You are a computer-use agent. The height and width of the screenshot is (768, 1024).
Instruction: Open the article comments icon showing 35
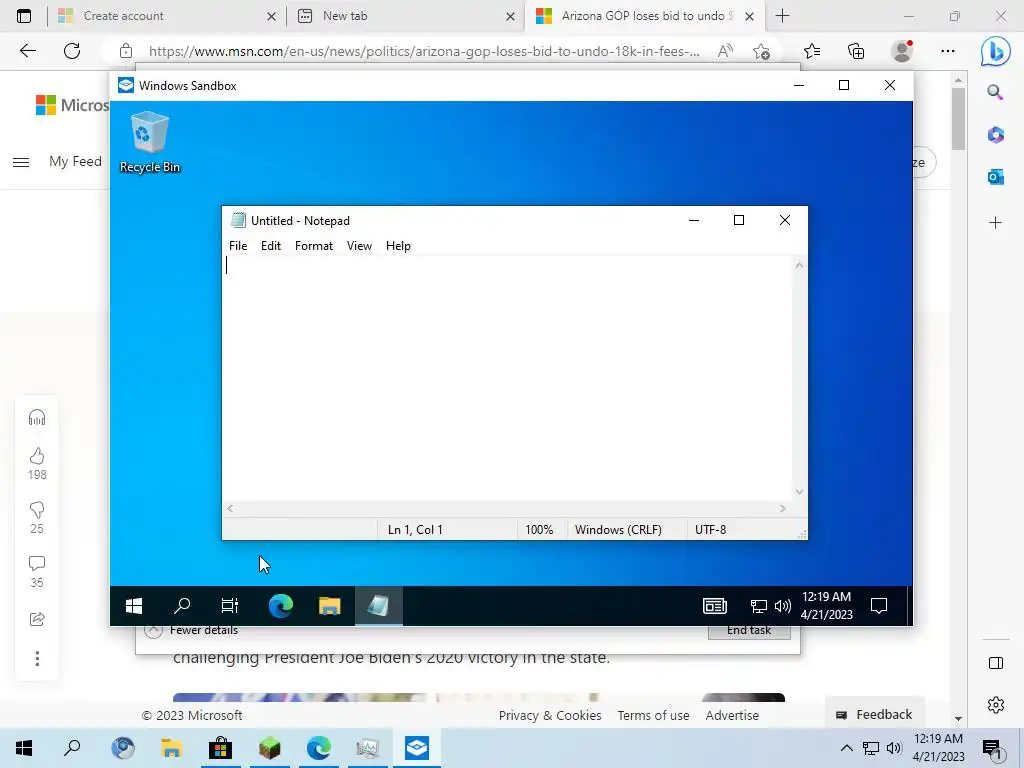tap(37, 564)
